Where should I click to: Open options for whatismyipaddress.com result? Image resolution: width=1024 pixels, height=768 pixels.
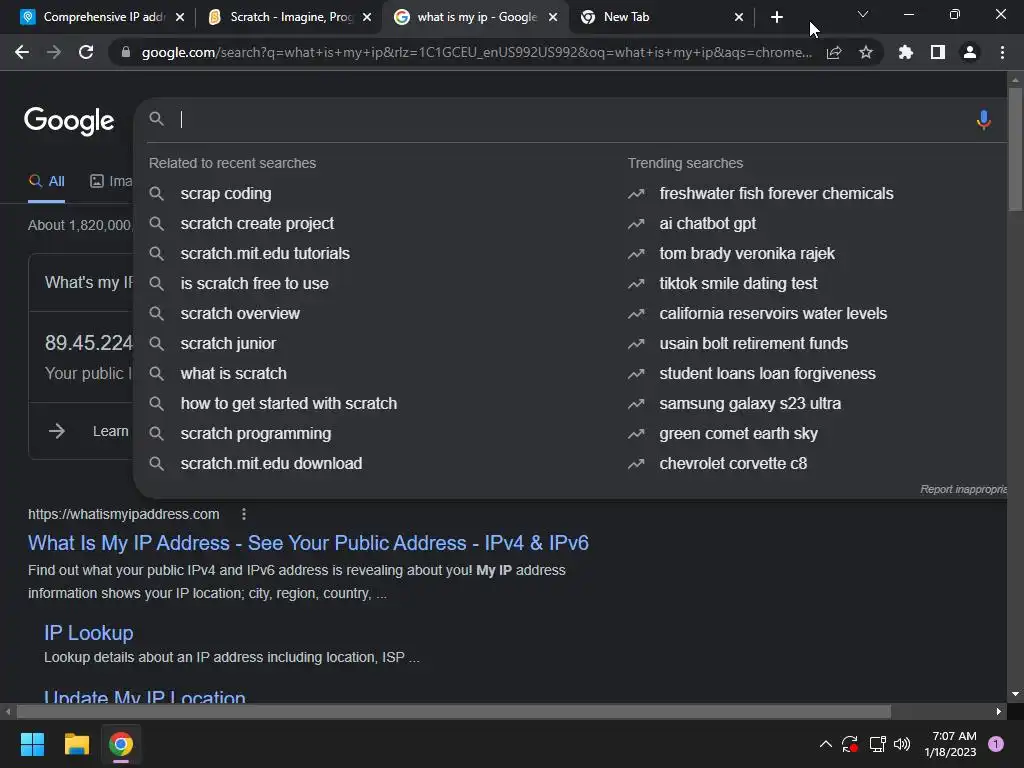[244, 515]
